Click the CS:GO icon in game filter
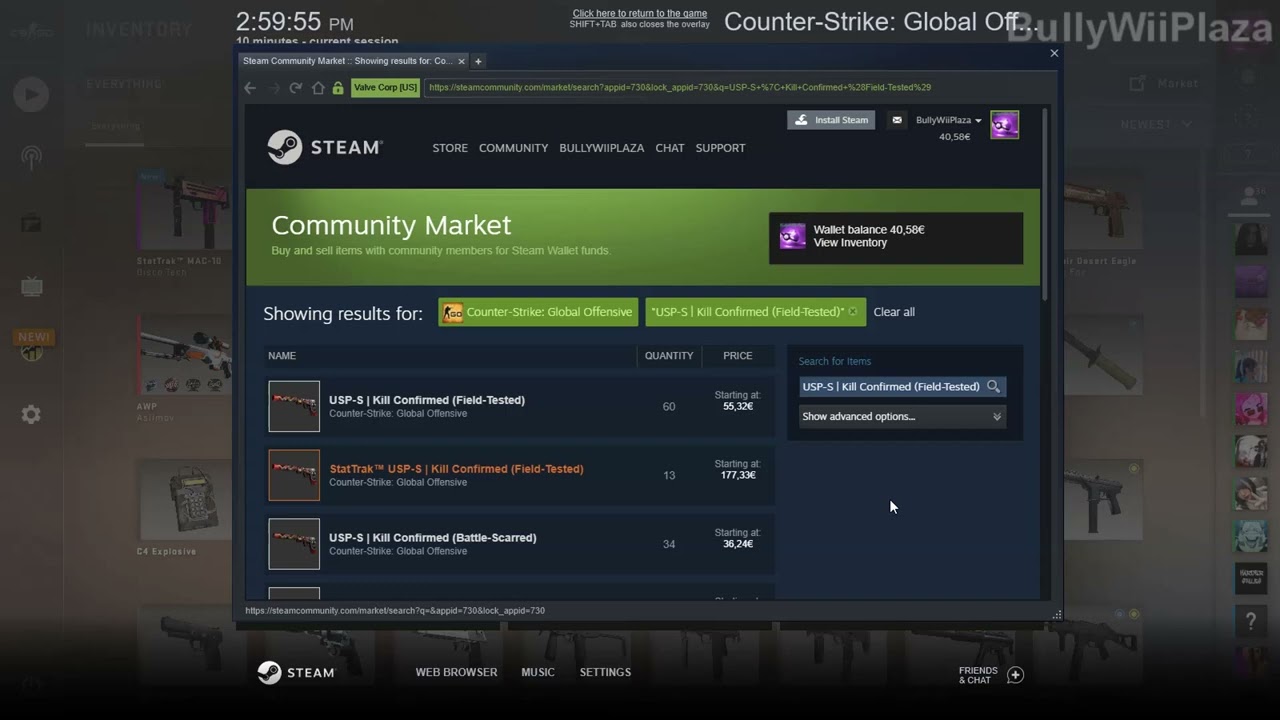Viewport: 1280px width, 720px height. tap(453, 312)
